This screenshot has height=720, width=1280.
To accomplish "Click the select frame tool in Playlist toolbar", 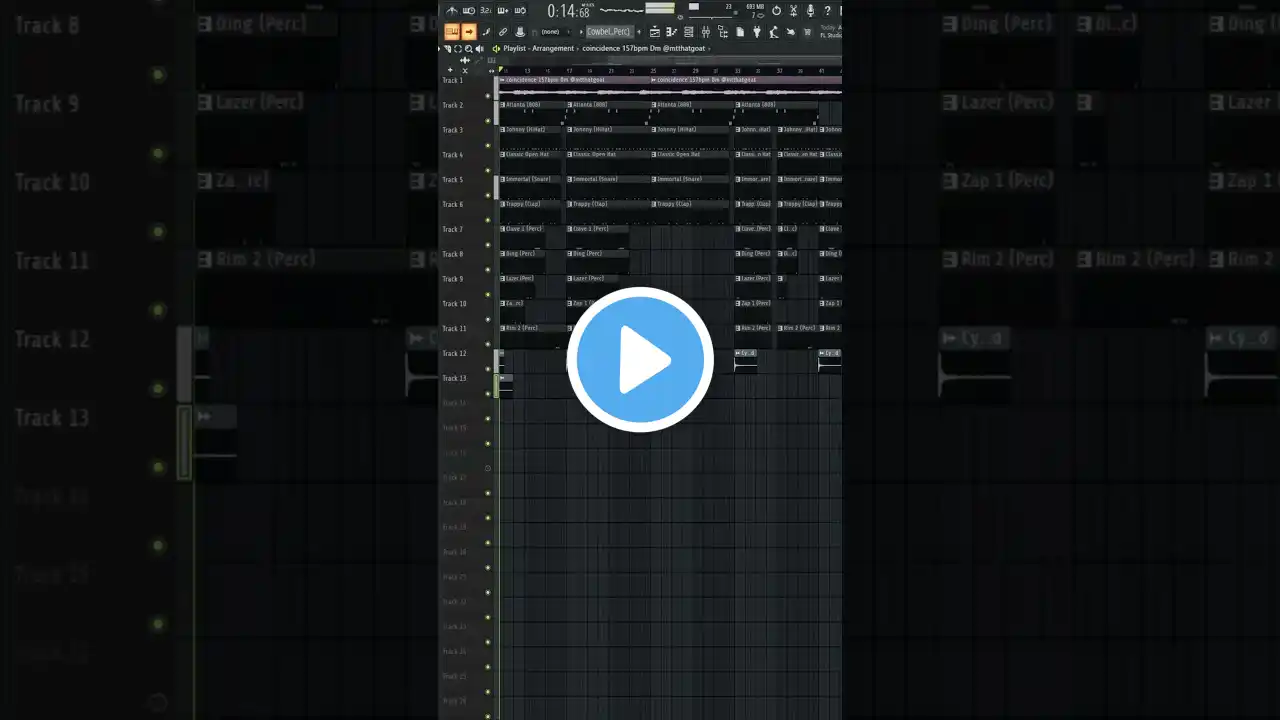I will (459, 48).
